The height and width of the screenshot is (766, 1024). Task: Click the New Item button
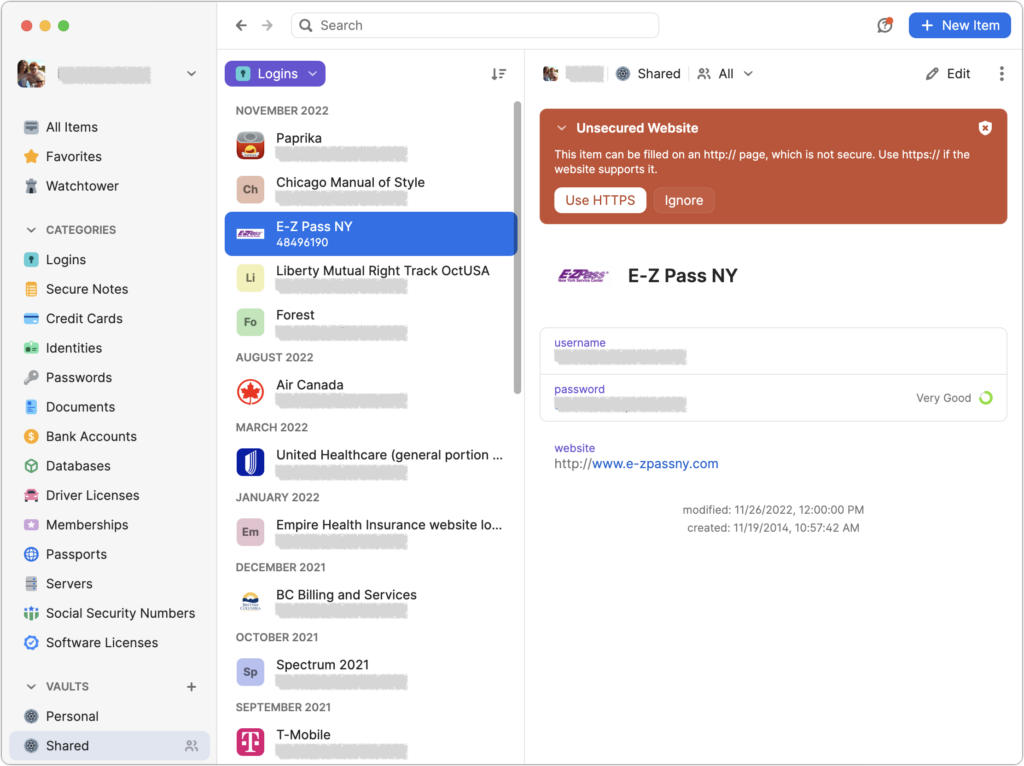pos(959,25)
